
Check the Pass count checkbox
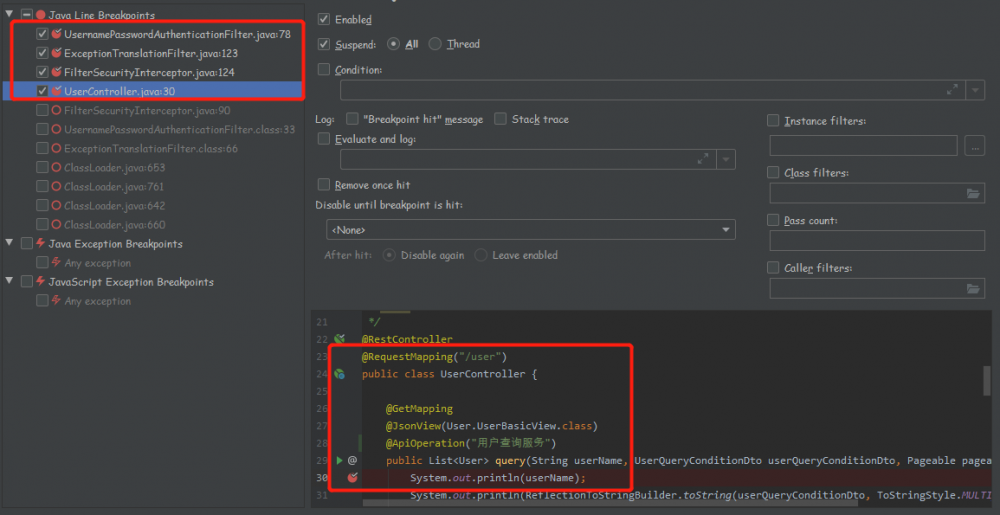pyautogui.click(x=773, y=221)
